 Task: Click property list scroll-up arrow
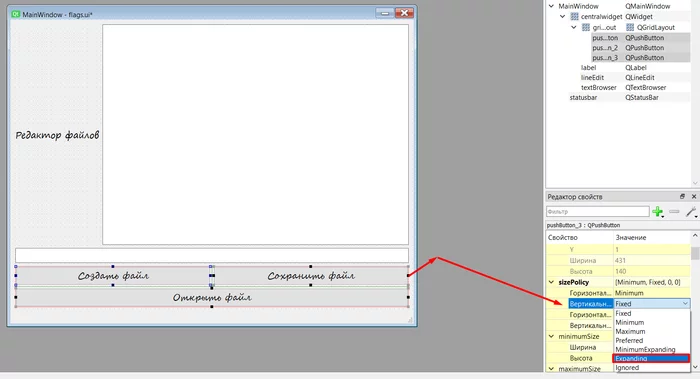click(695, 235)
